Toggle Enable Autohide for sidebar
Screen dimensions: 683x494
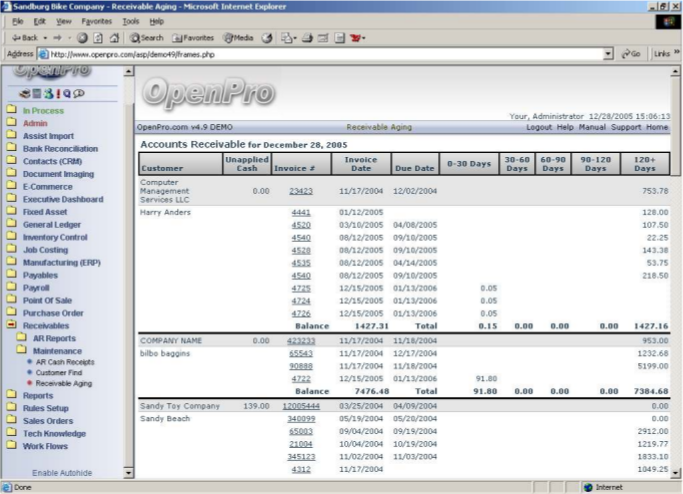click(62, 472)
